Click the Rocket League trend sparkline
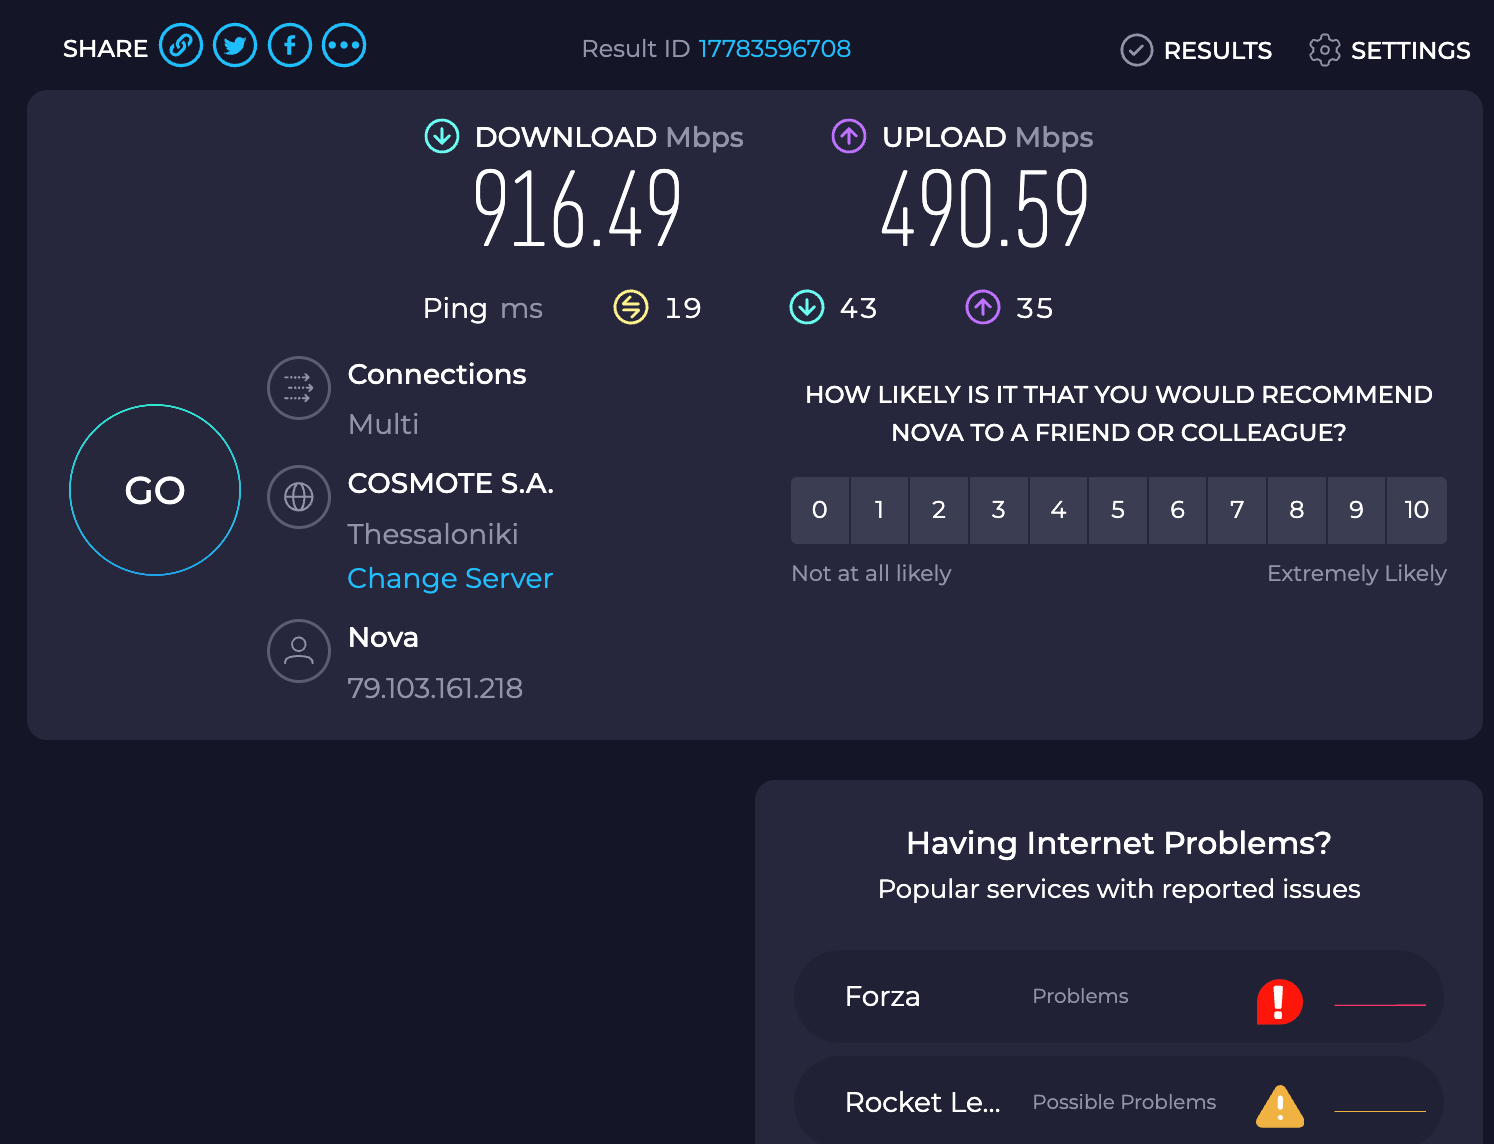1494x1144 pixels. [1380, 1110]
